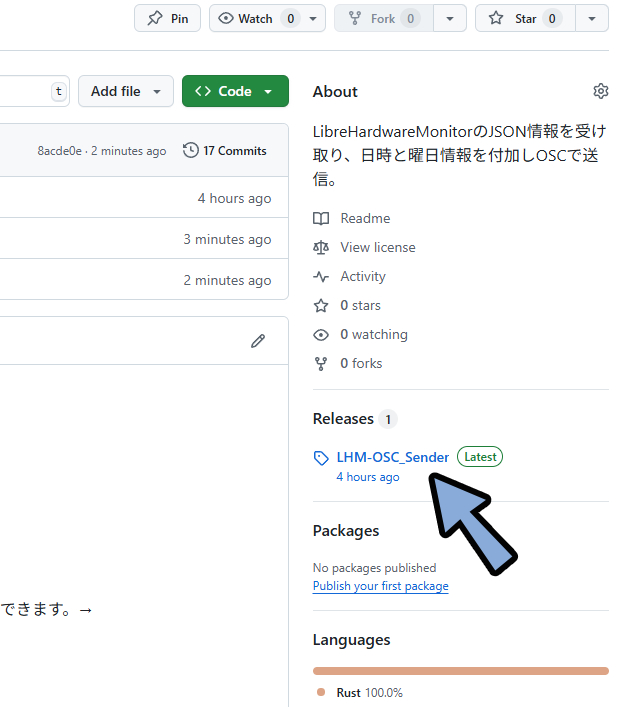This screenshot has width=643, height=707.
Task: Click the eye icon in Watch button
Action: (x=226, y=18)
